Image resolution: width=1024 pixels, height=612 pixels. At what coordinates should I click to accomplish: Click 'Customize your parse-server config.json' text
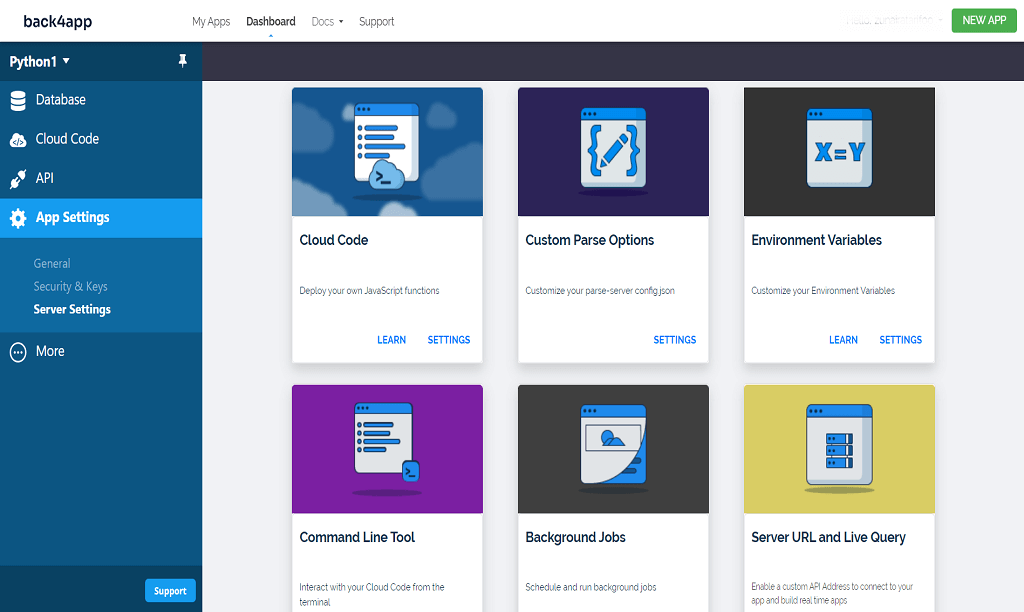coord(600,291)
